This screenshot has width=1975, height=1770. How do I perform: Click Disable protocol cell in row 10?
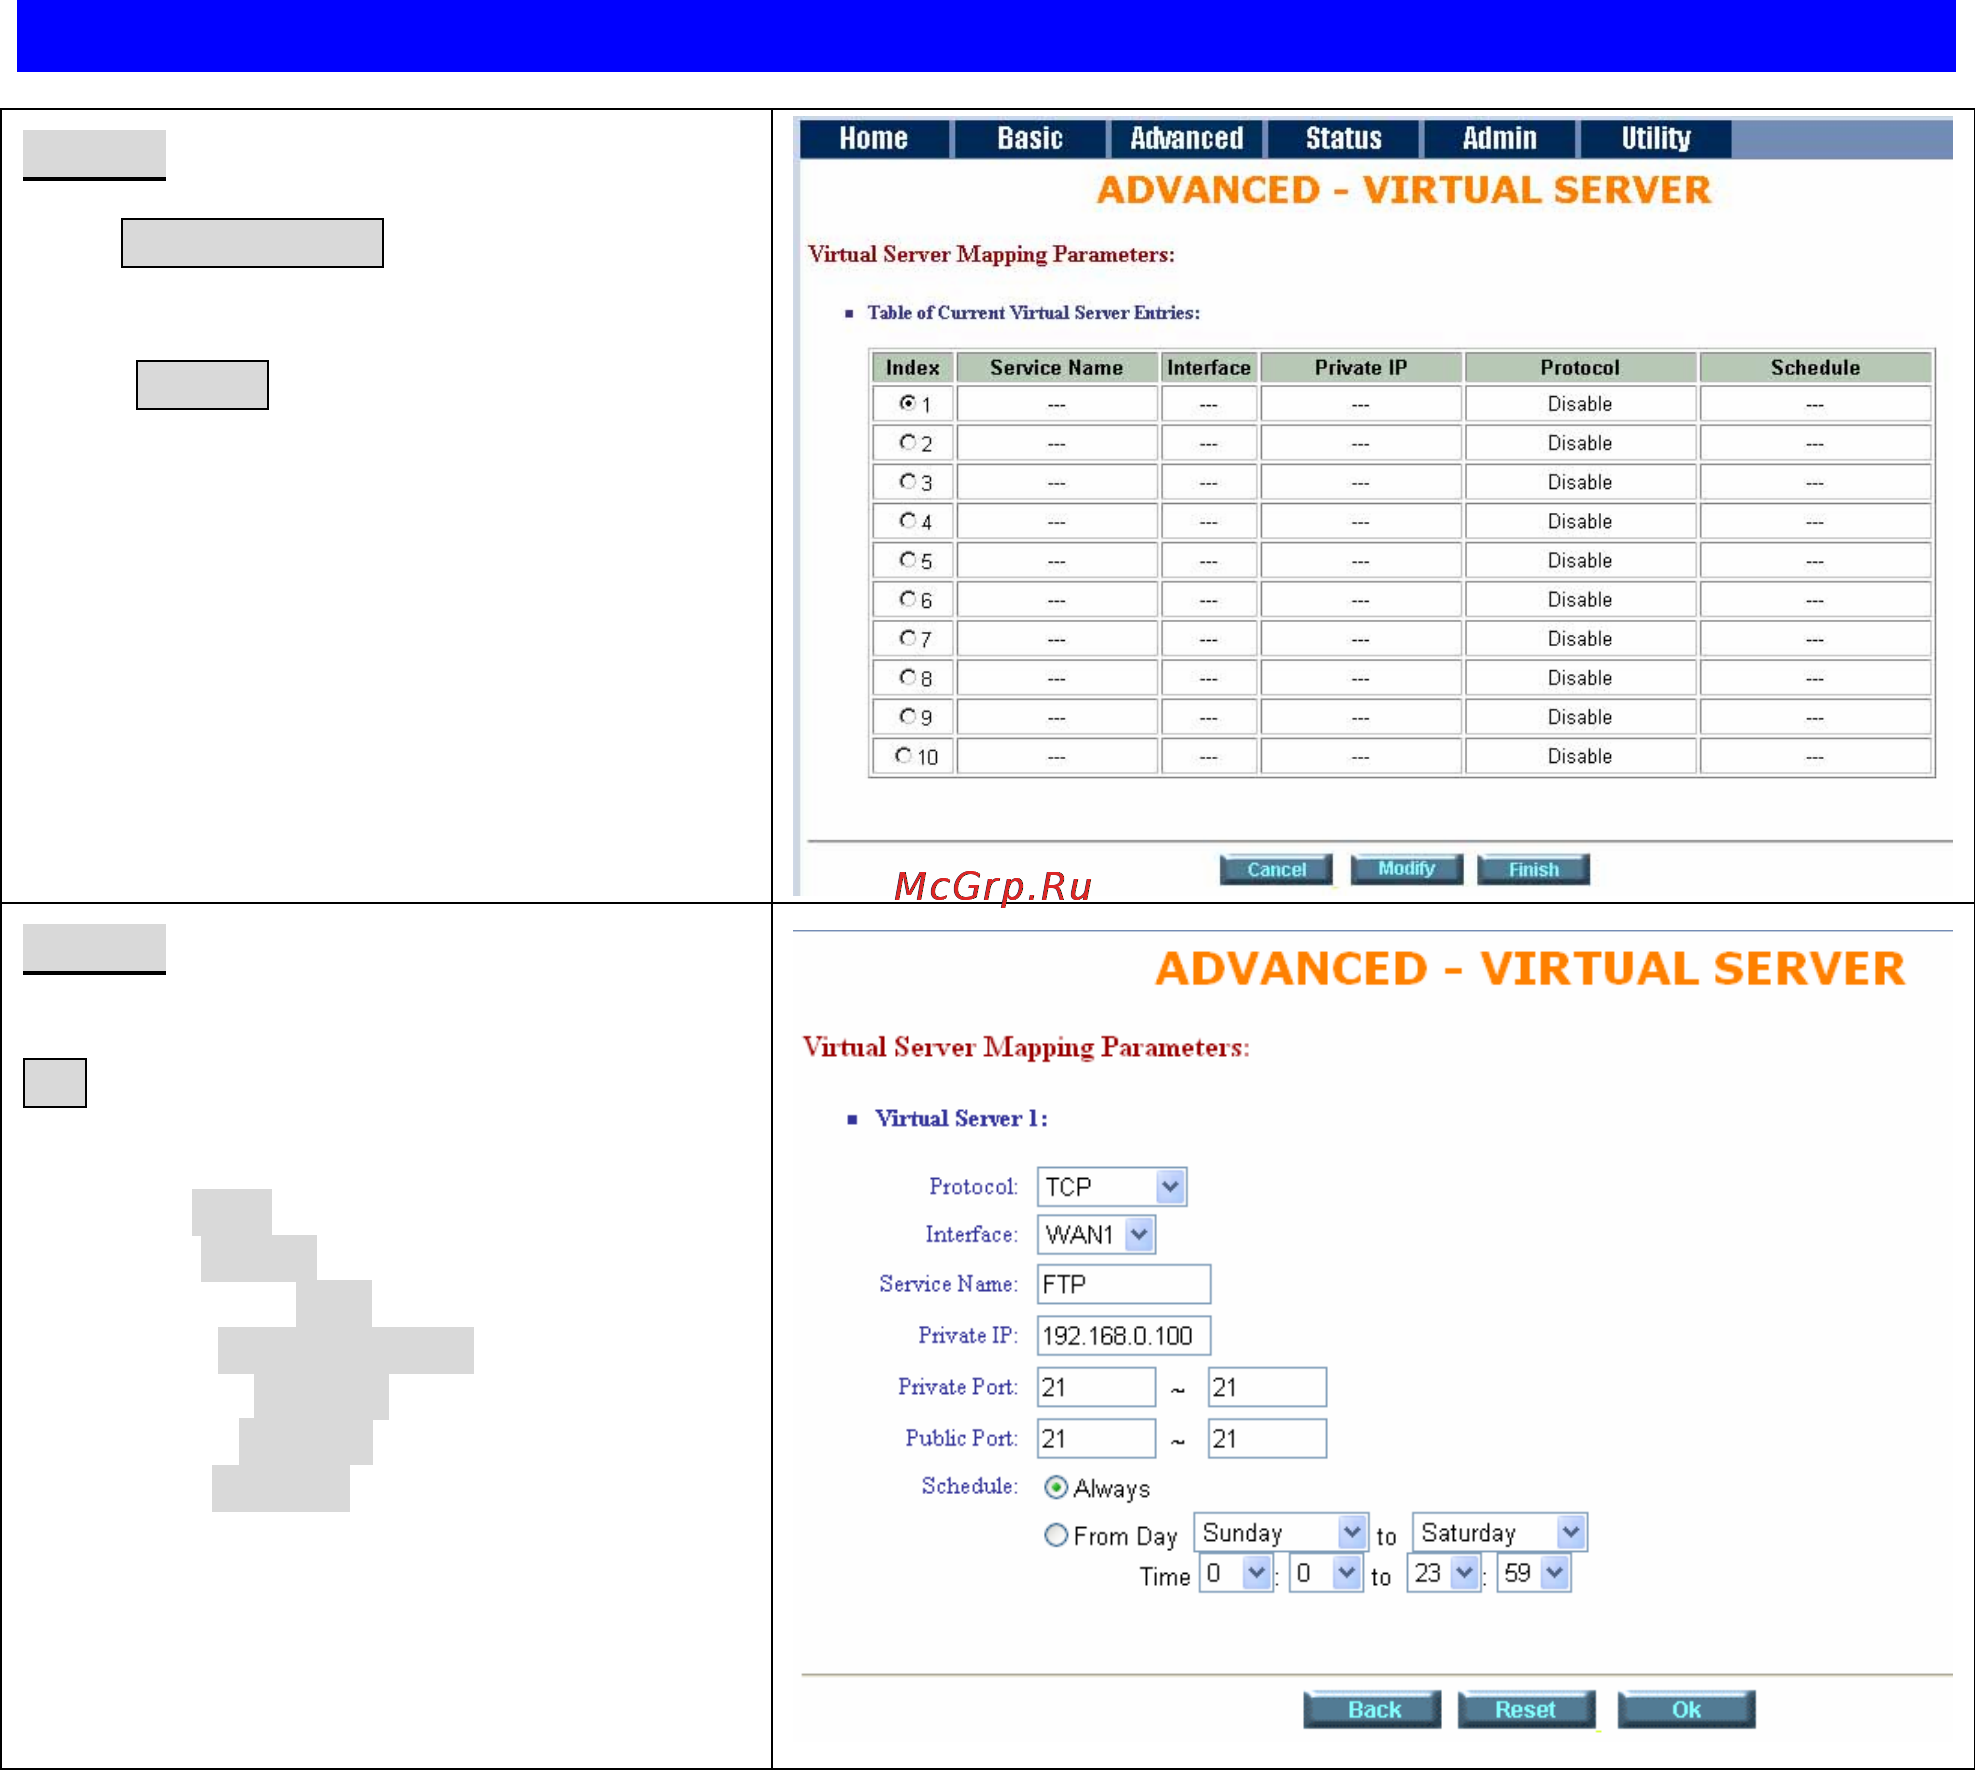click(1580, 756)
